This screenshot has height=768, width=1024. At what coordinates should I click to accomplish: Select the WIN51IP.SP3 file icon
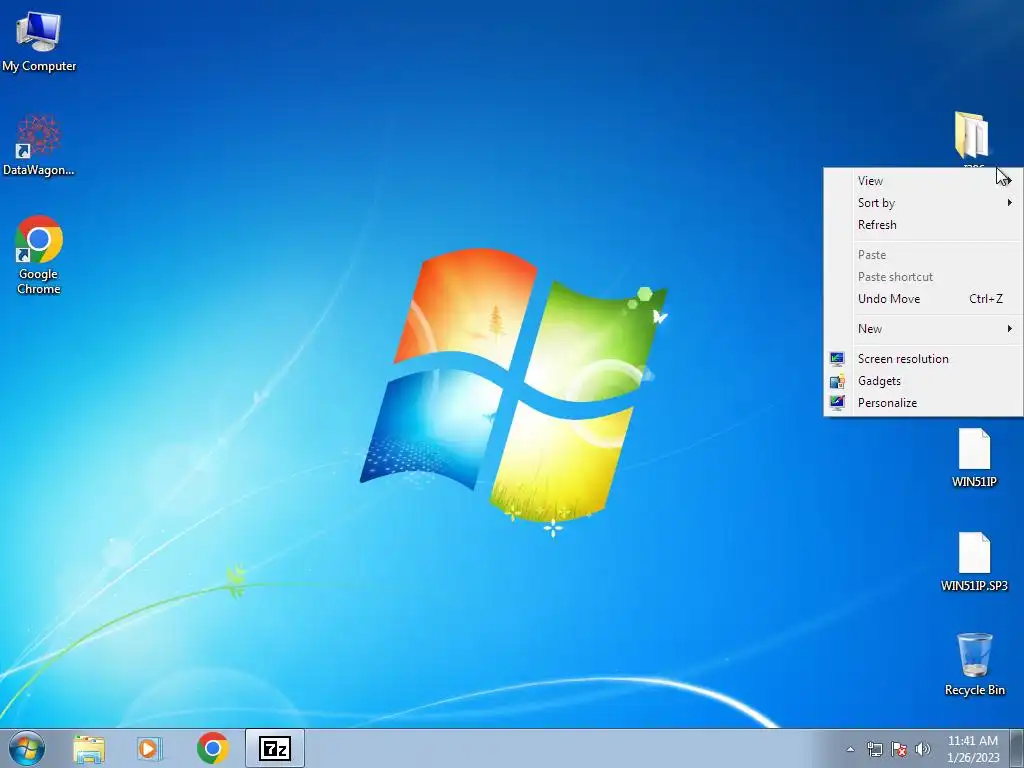coord(974,562)
